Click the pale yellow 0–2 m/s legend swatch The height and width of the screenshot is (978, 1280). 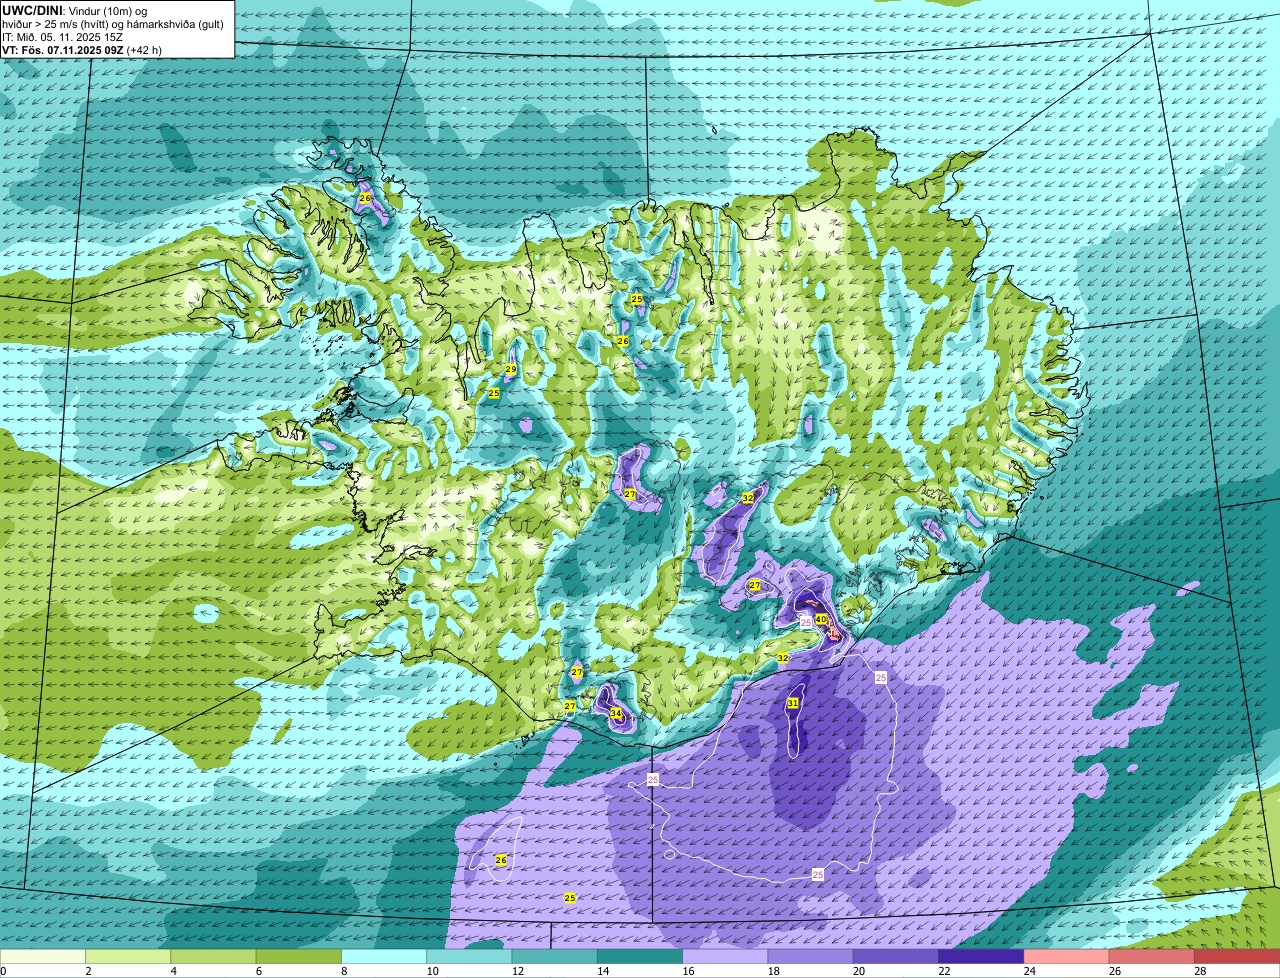tap(43, 957)
